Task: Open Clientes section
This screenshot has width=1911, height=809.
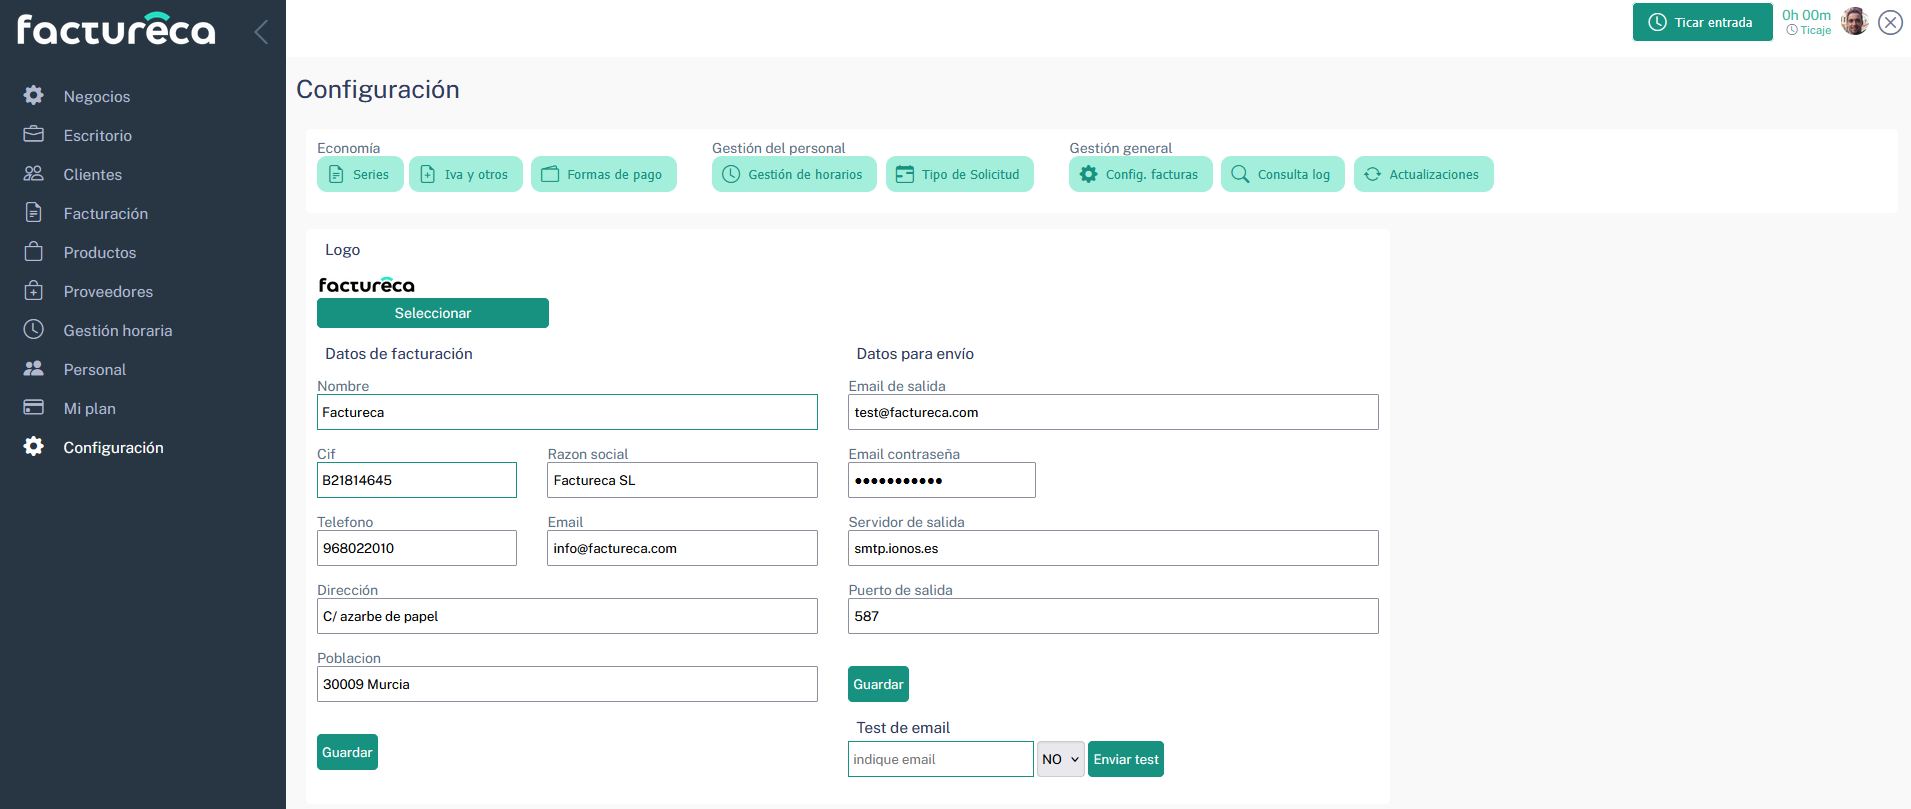Action: tap(93, 174)
